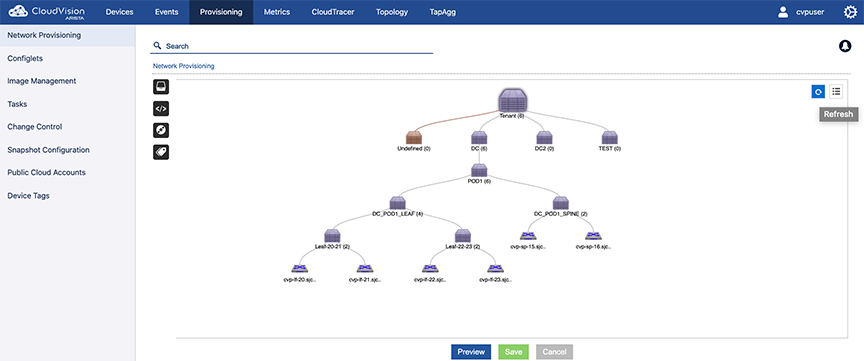Select the cvp-lf-23 switch device icon
Image resolution: width=864 pixels, height=361 pixels.
(x=495, y=268)
